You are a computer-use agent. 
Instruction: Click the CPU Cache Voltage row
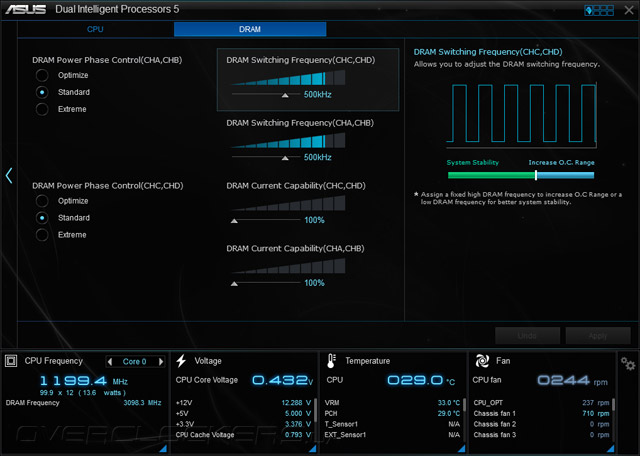(x=243, y=435)
